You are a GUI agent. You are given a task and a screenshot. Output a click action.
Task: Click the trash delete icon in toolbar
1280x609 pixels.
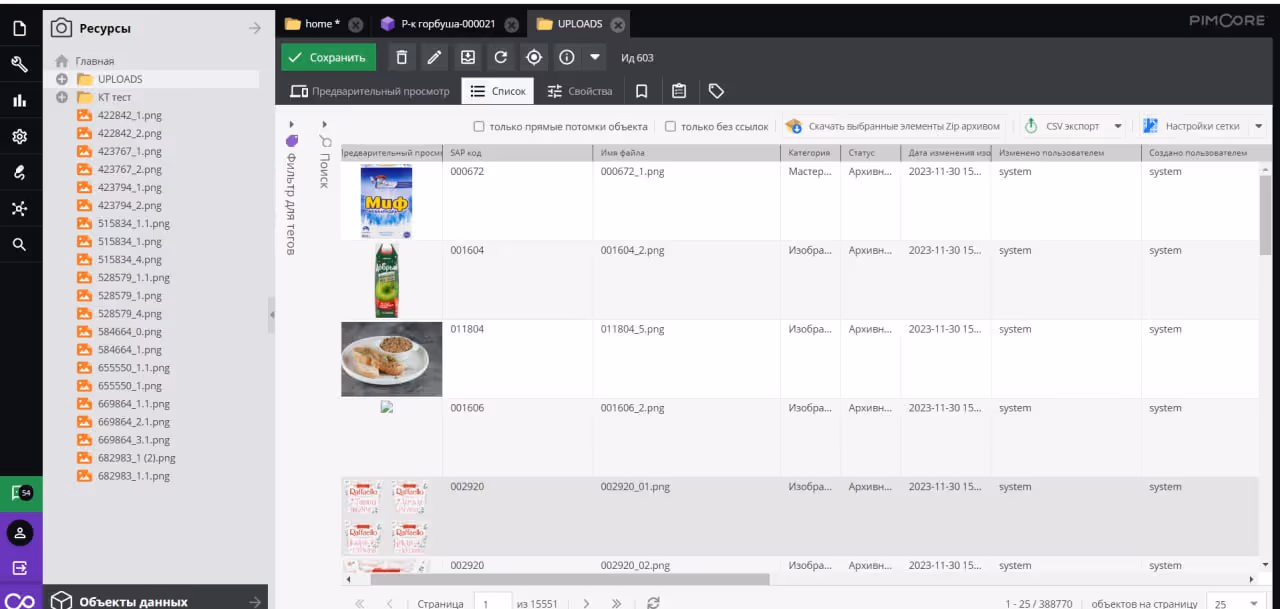pyautogui.click(x=401, y=58)
